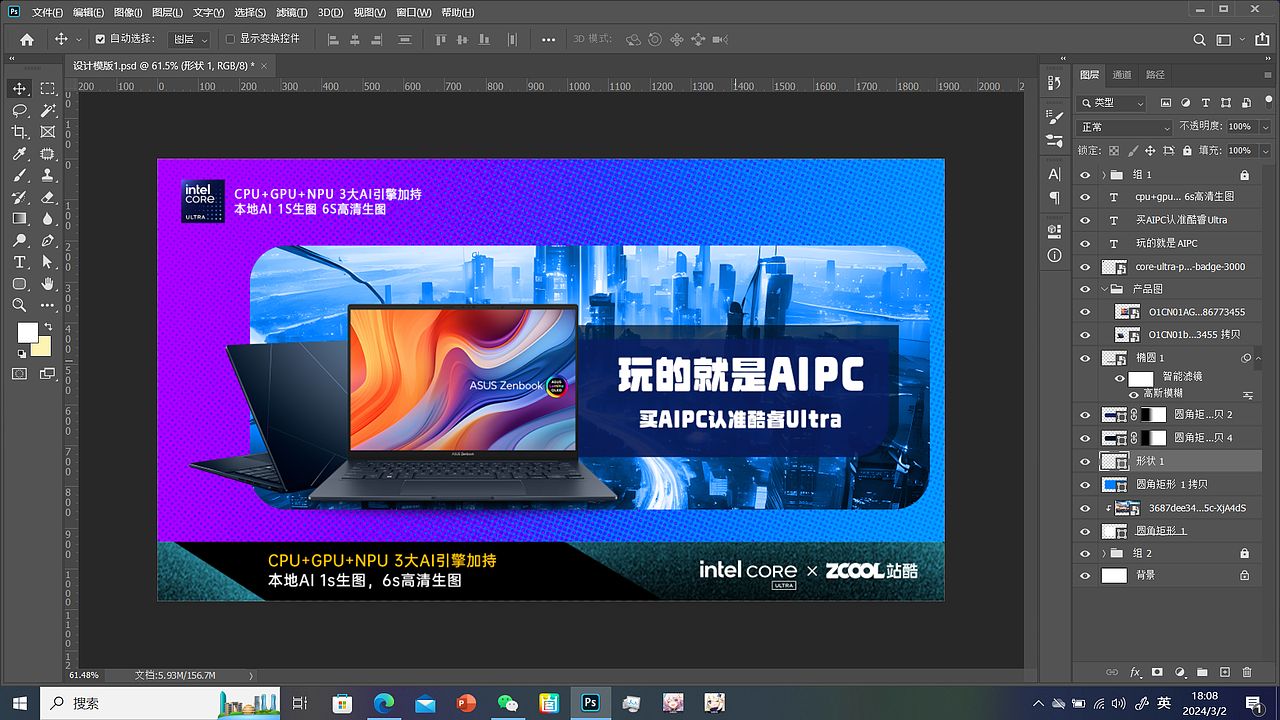
Task: Select the Crop tool
Action: 19,132
